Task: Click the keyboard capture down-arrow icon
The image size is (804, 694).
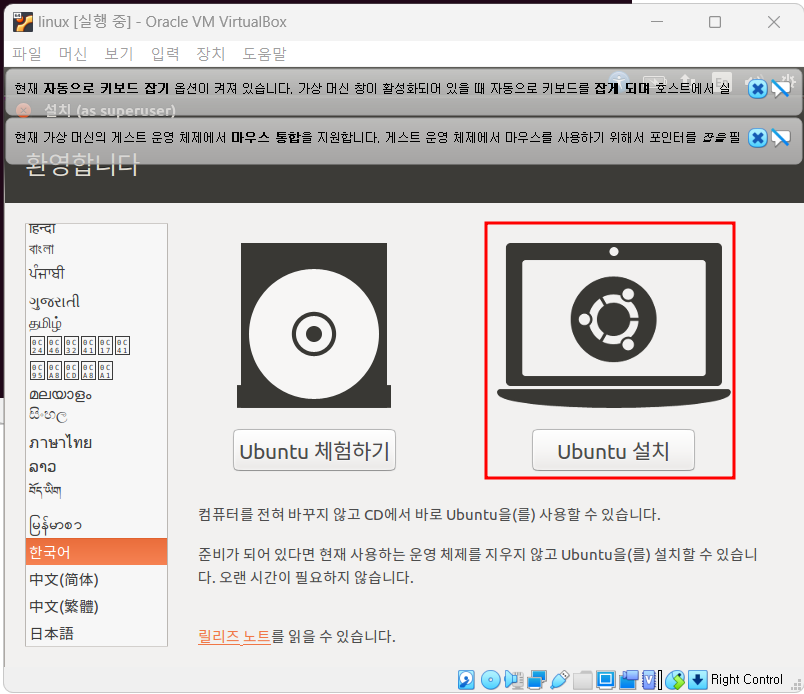Action: coord(697,680)
